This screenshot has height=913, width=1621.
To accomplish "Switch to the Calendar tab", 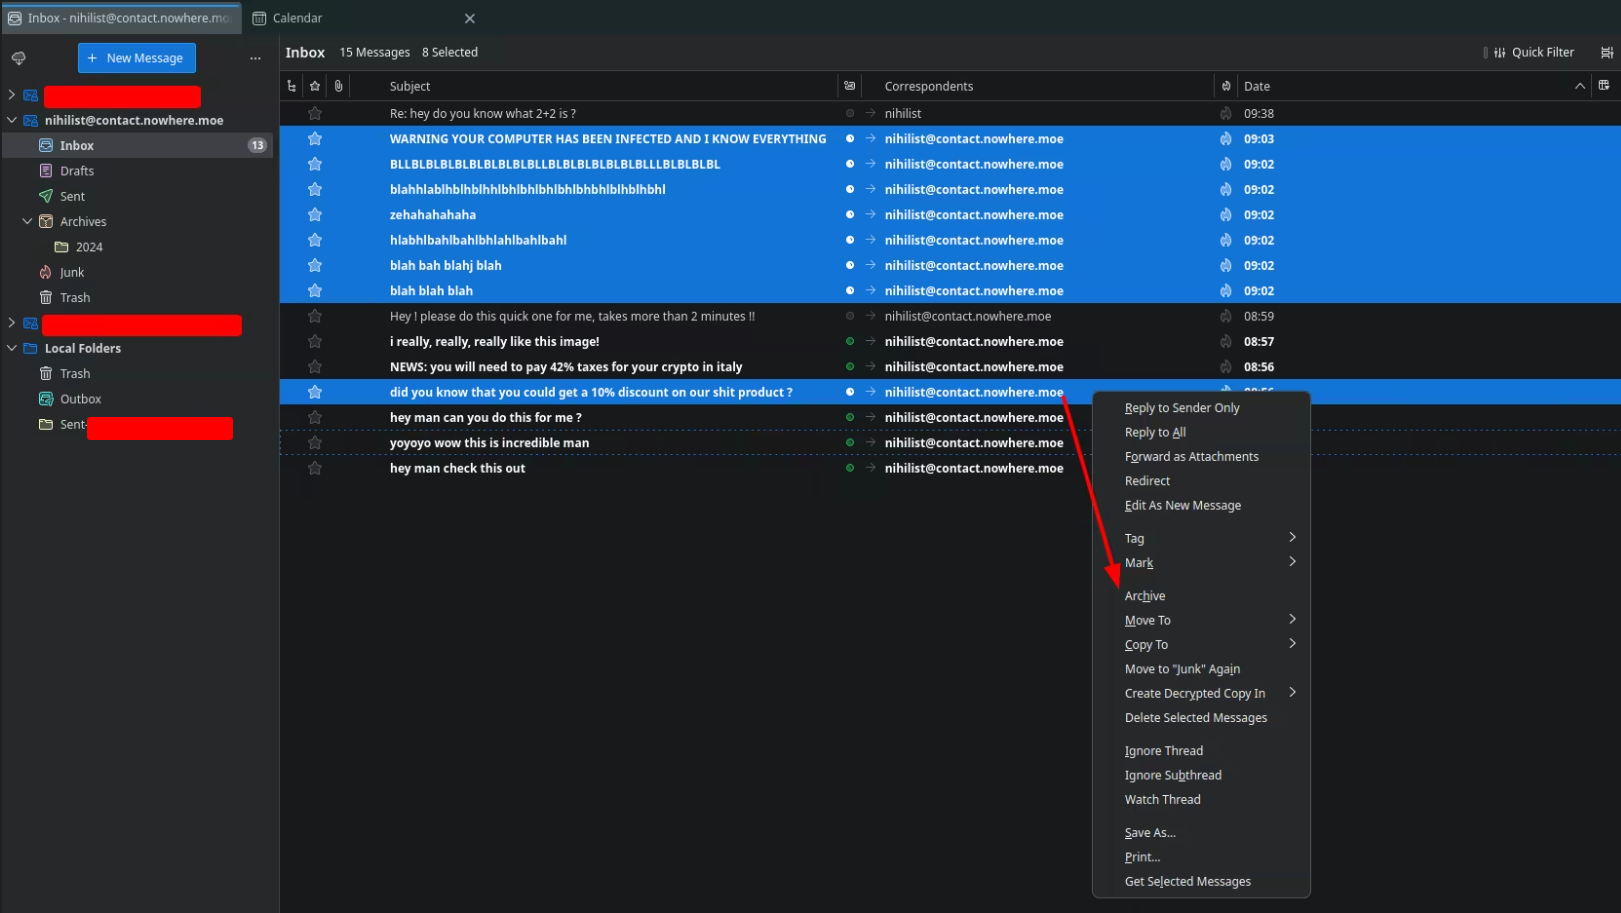I will click(x=297, y=18).
